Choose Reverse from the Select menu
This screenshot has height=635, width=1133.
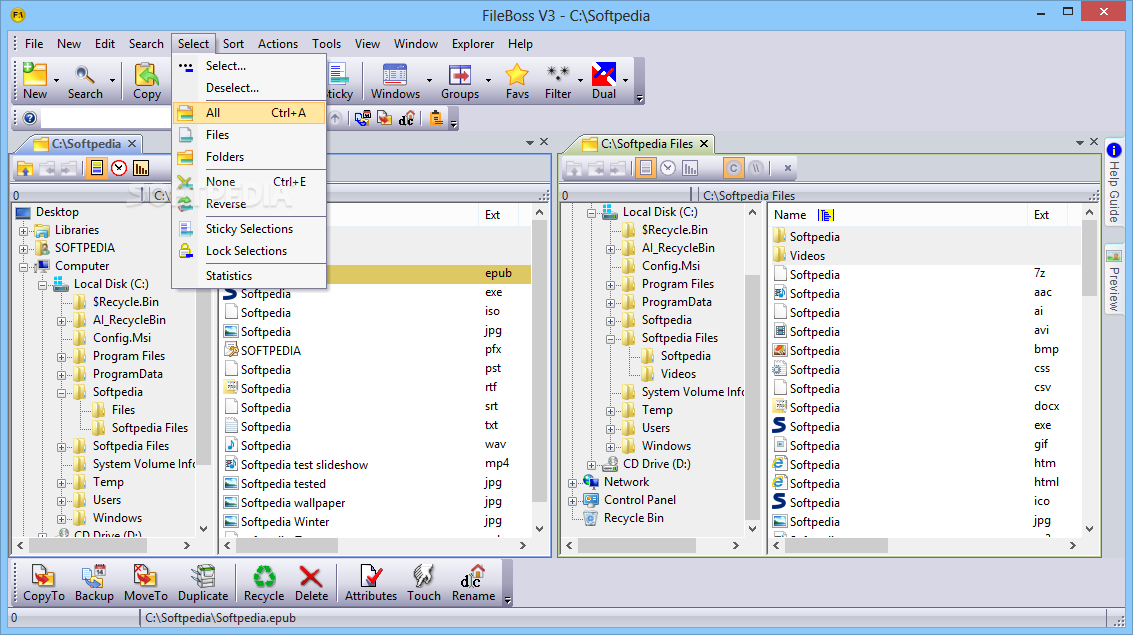click(249, 204)
